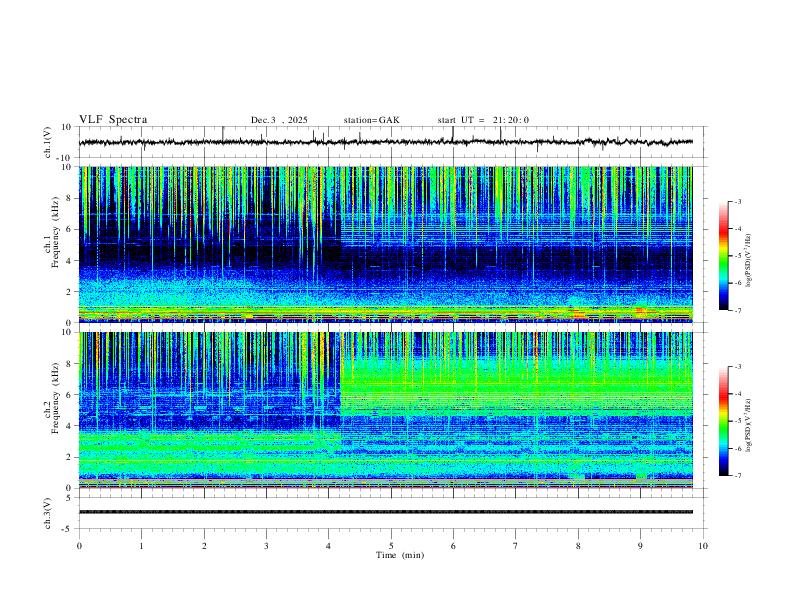Click tick label '10' on the Time axis
The height and width of the screenshot is (612, 792).
point(703,546)
